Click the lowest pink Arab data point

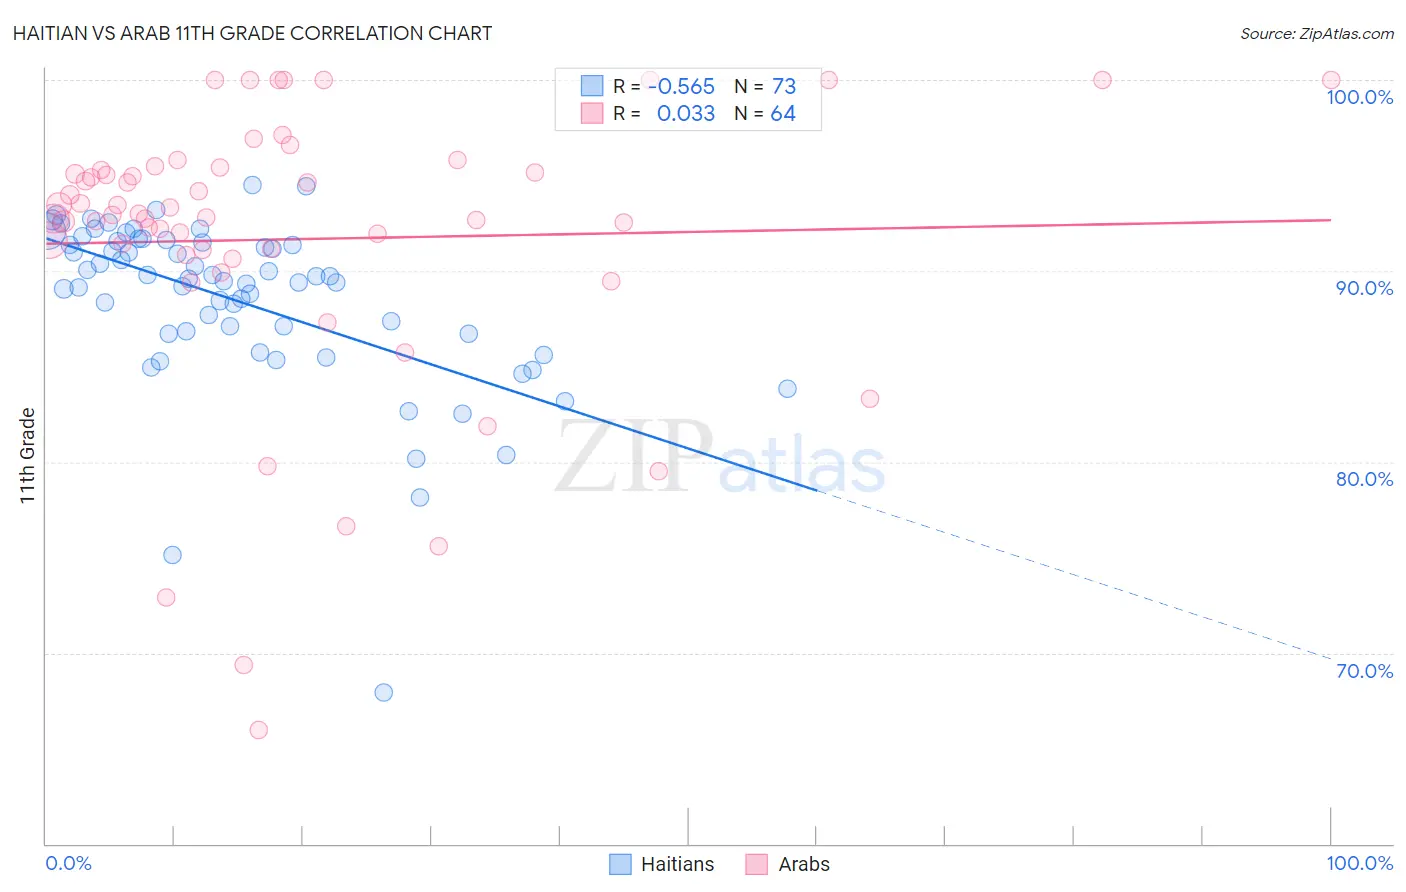coord(258,730)
